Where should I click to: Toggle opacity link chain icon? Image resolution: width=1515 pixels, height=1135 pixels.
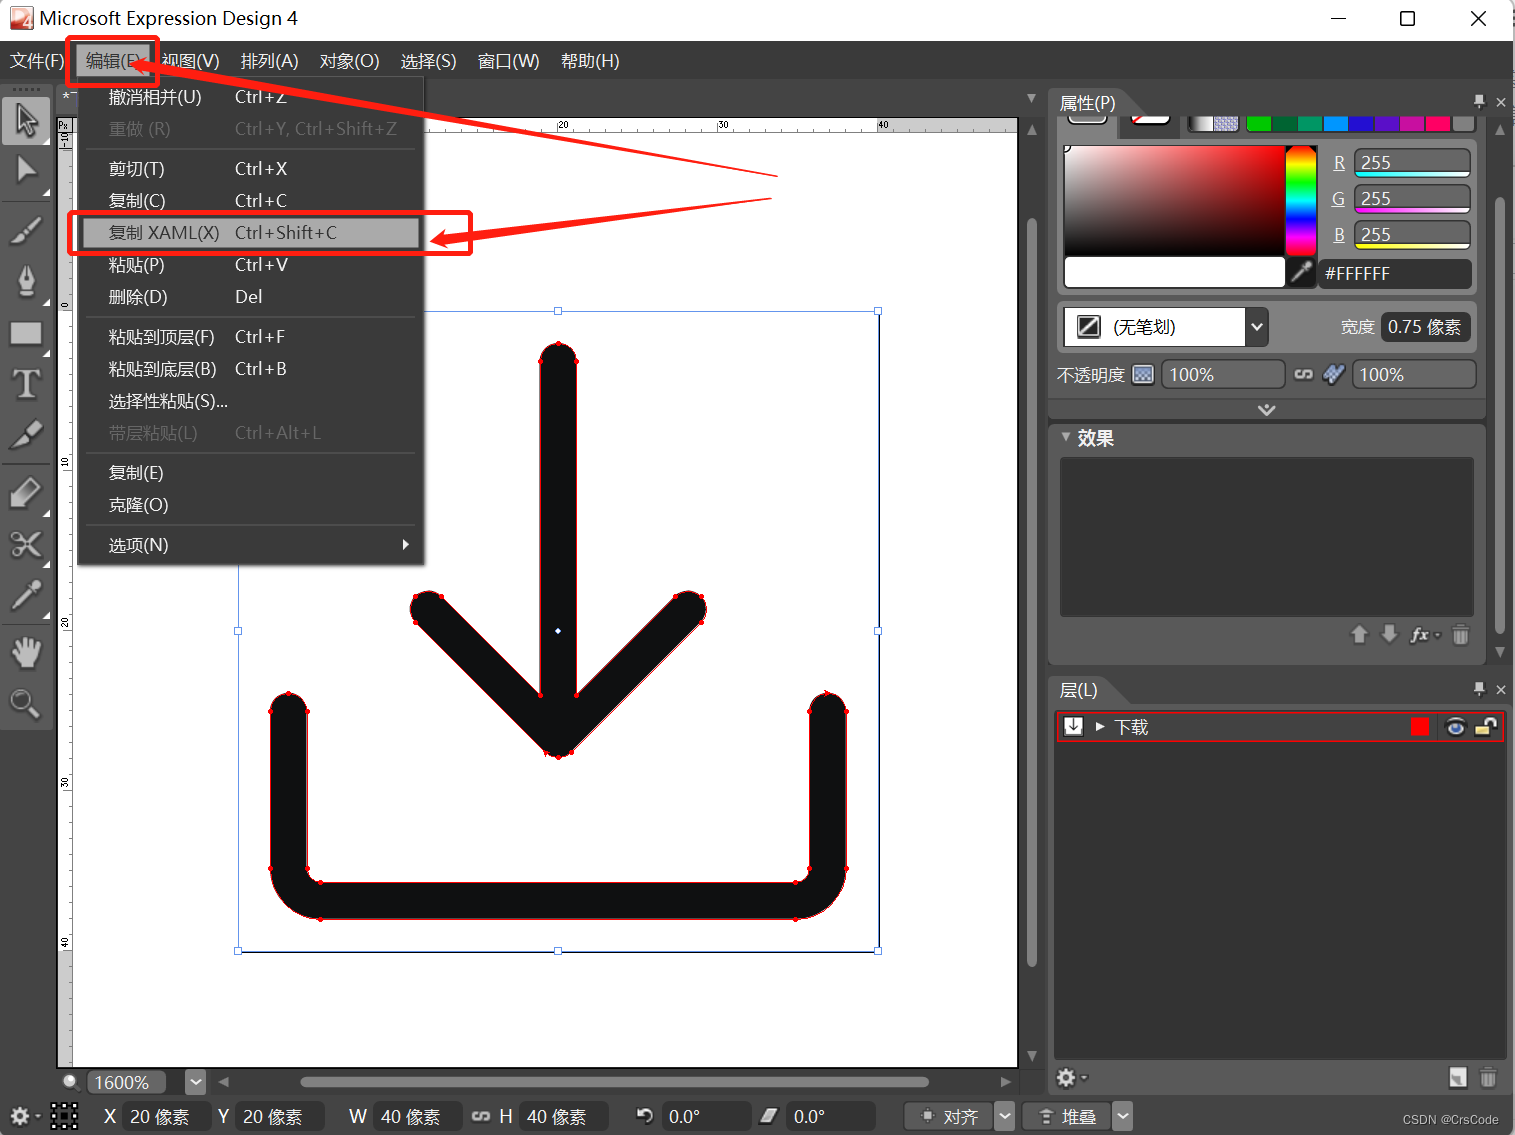click(x=1303, y=374)
